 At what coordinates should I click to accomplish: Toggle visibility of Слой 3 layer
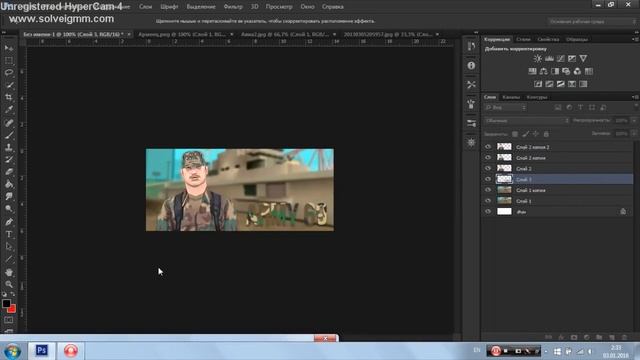click(x=488, y=179)
